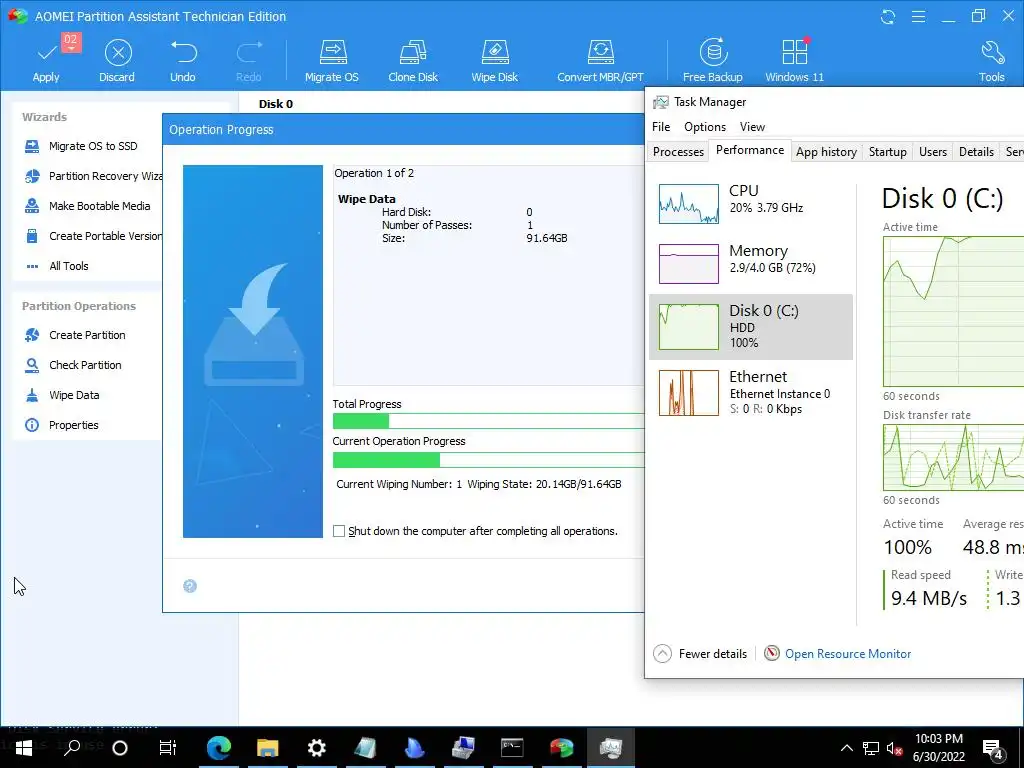This screenshot has width=1024, height=768.
Task: Open All Tools in Wizards panel
Action: [x=57, y=266]
